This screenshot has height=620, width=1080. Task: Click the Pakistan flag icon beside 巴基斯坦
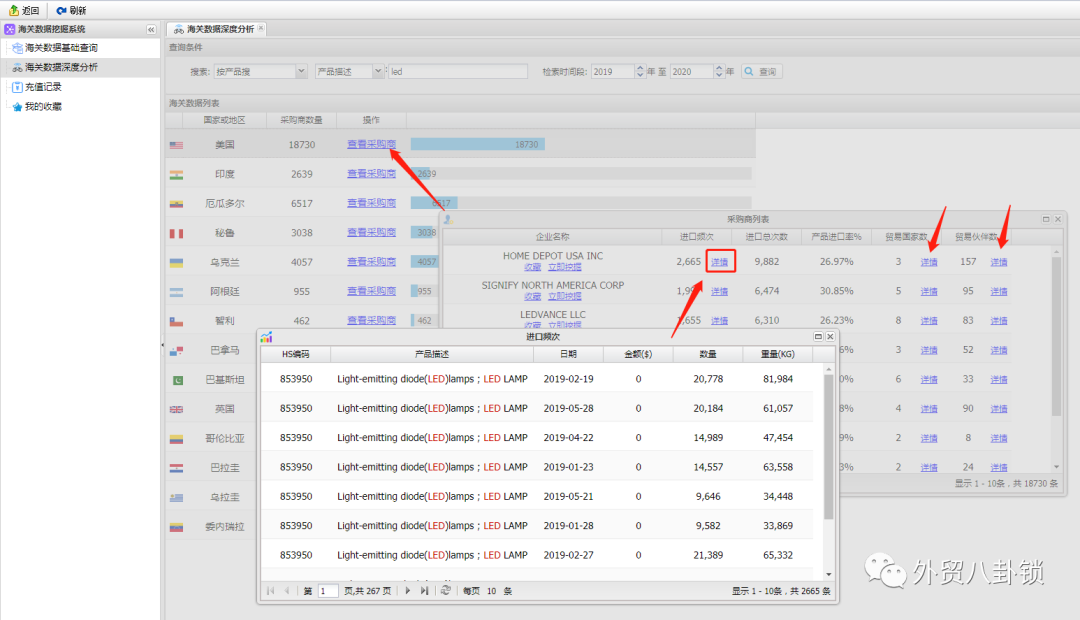[x=176, y=380]
